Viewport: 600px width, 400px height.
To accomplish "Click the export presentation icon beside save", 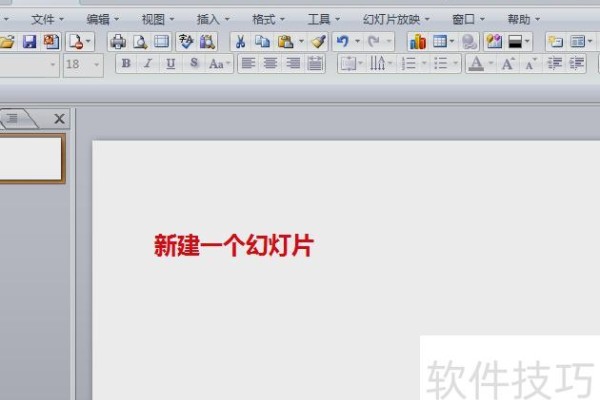I will pos(51,41).
